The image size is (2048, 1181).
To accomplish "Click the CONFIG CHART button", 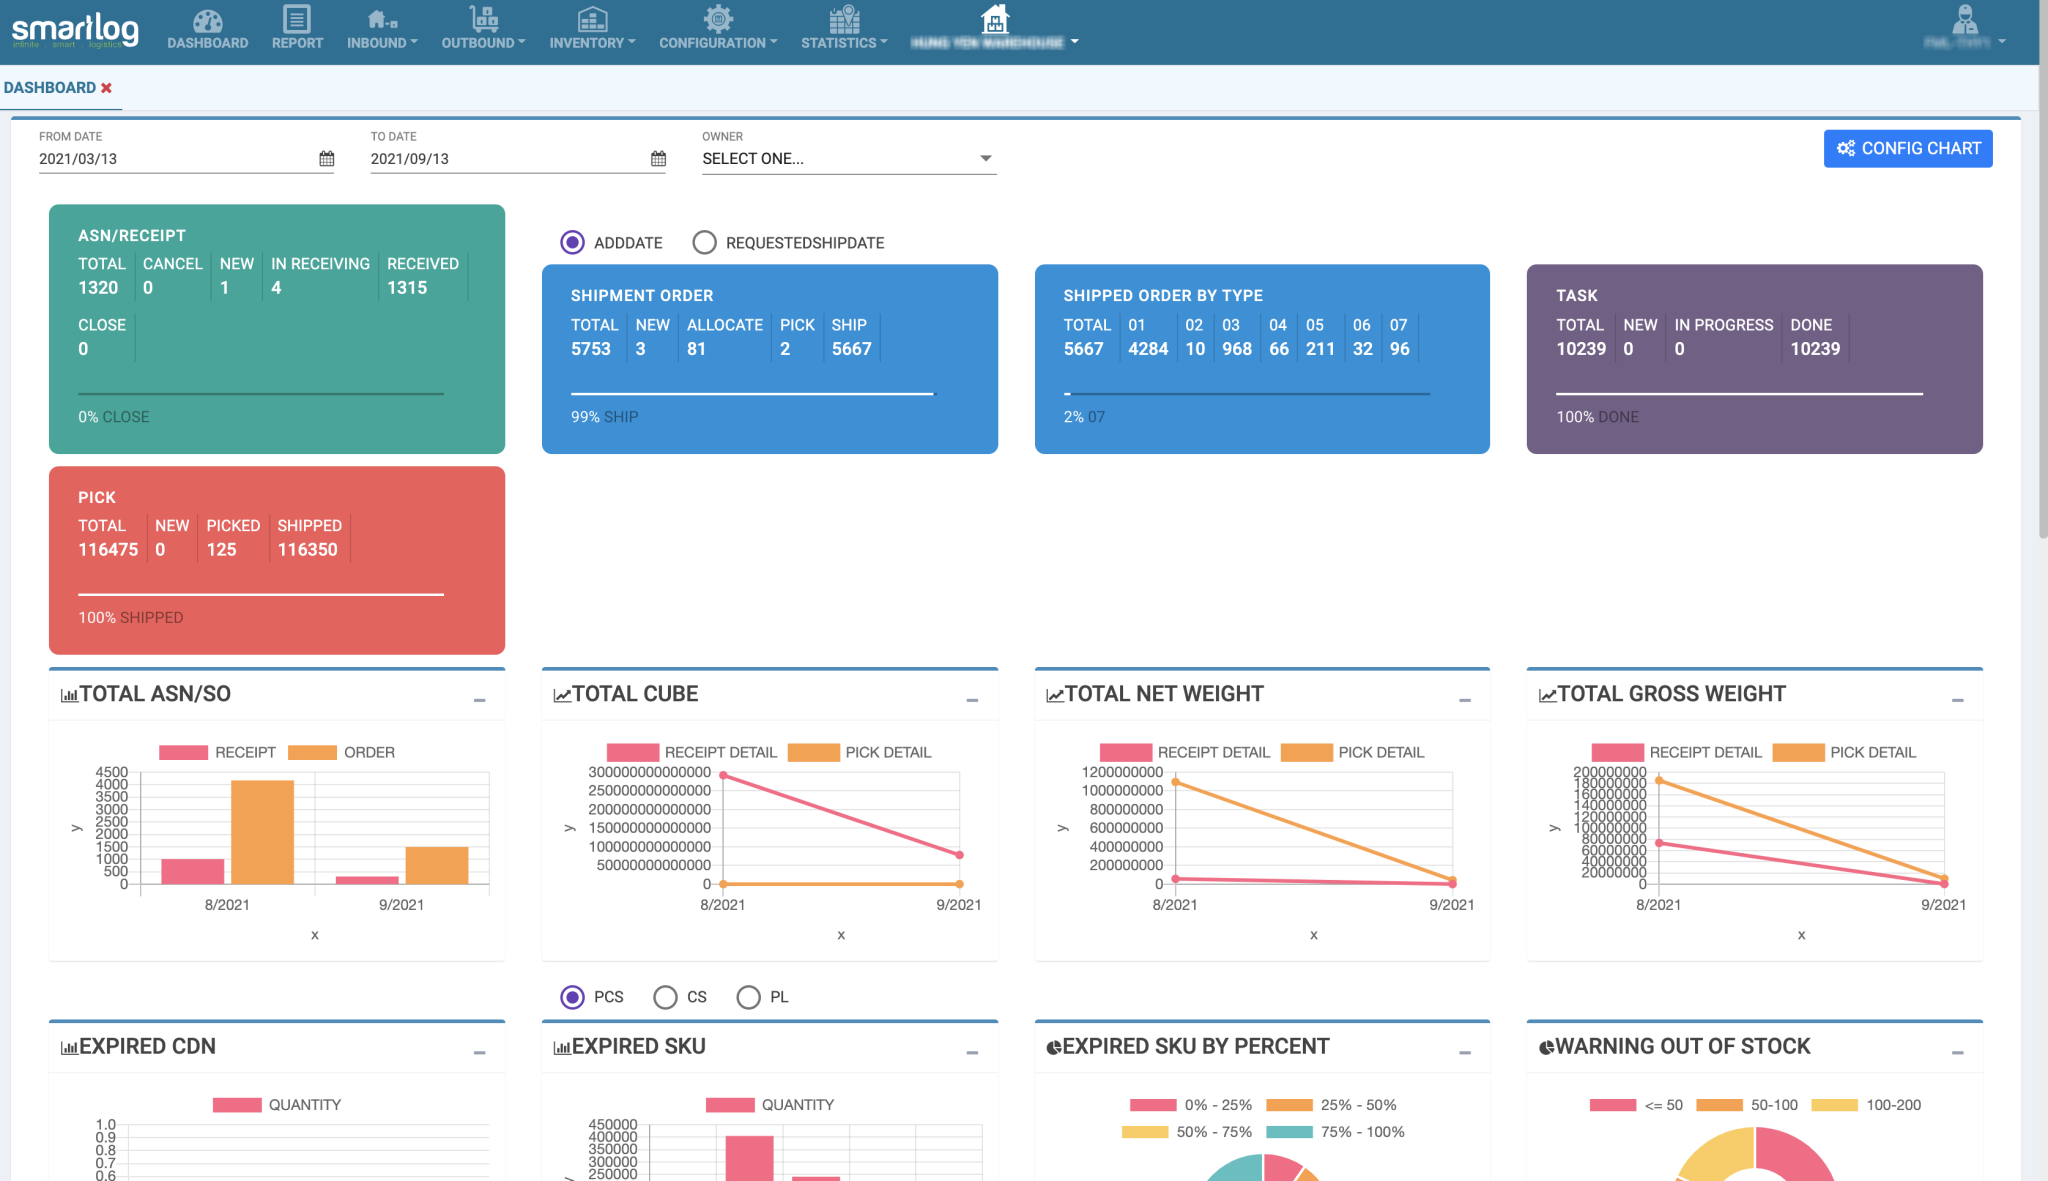I will (x=1907, y=149).
